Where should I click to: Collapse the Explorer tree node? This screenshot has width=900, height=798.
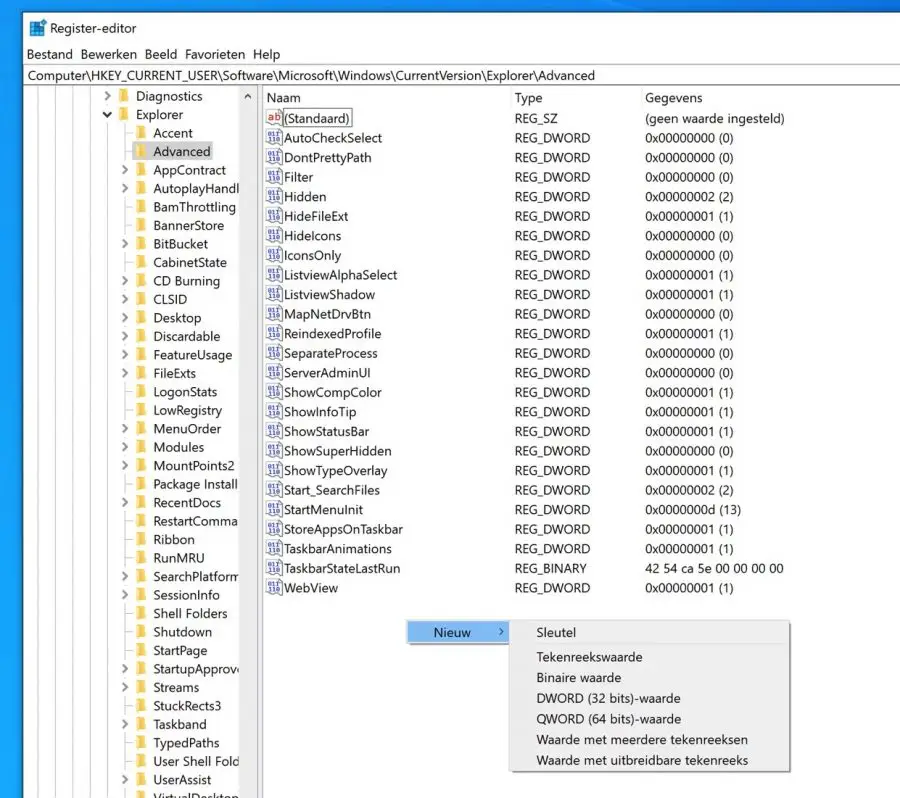pos(107,114)
